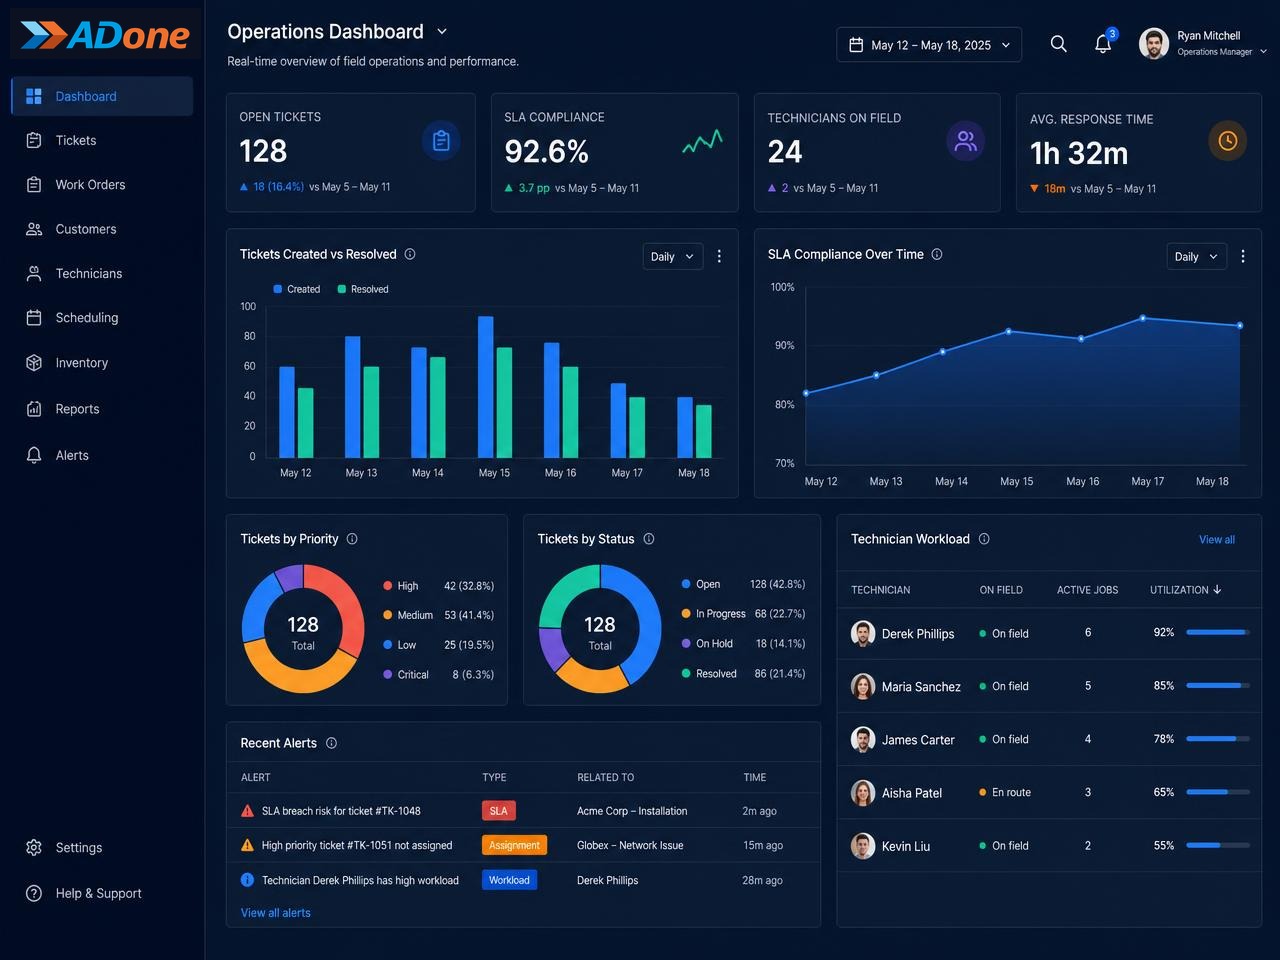The width and height of the screenshot is (1280, 960).
Task: Click Aisha Patel 65% utilization bar
Action: pos(1218,792)
